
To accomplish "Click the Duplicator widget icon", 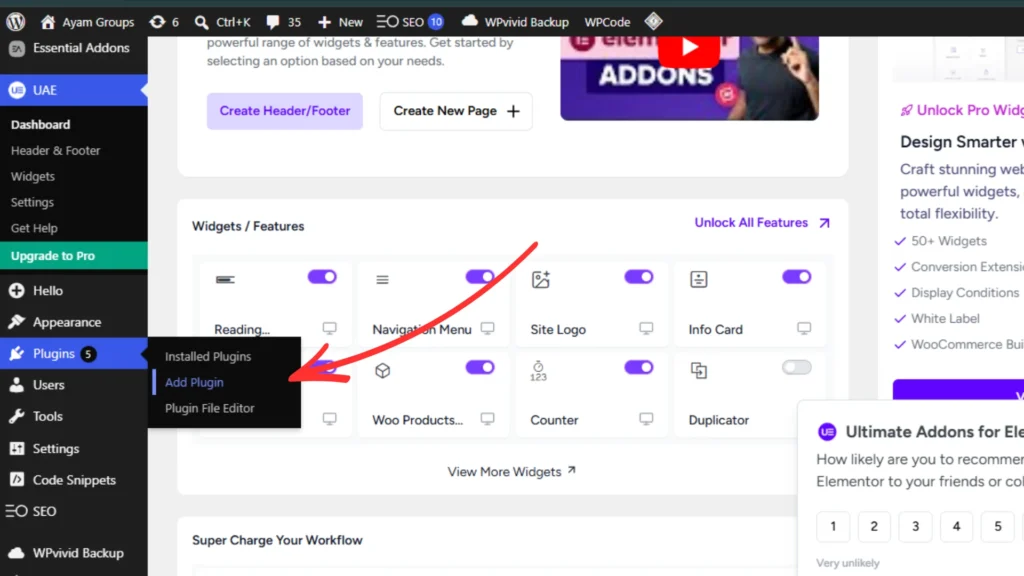I will click(x=699, y=370).
